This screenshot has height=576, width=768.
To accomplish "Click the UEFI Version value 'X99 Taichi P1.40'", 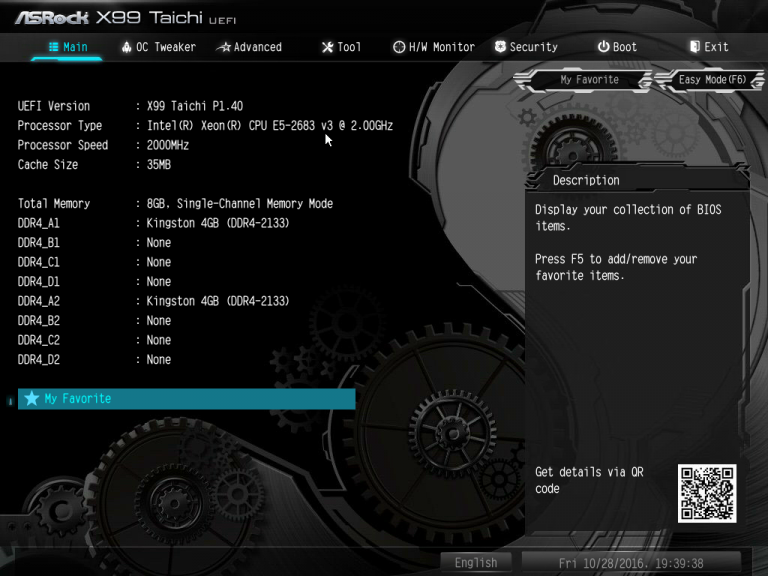I will coord(195,106).
